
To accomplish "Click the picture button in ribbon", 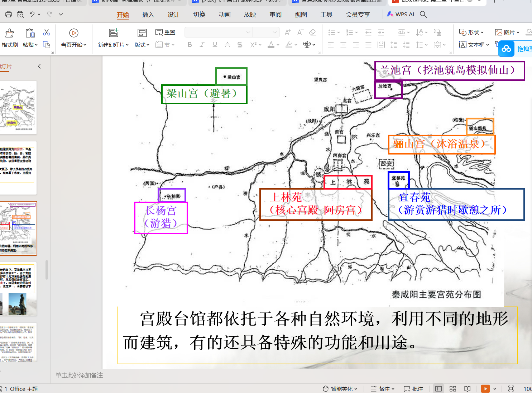I will pyautogui.click(x=507, y=32).
